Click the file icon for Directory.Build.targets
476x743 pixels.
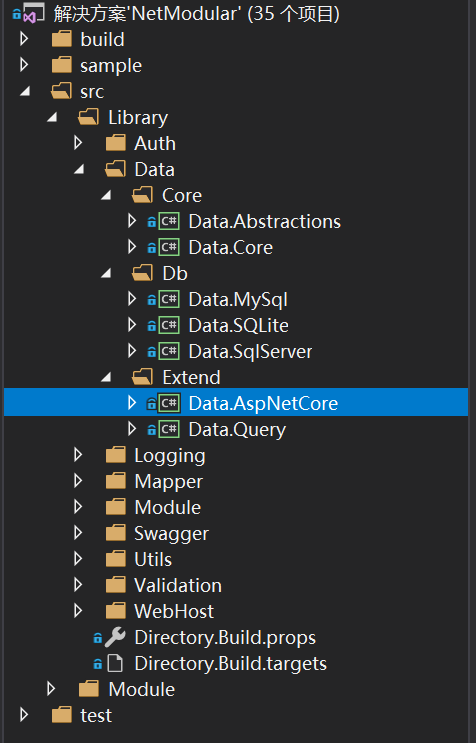[115, 663]
